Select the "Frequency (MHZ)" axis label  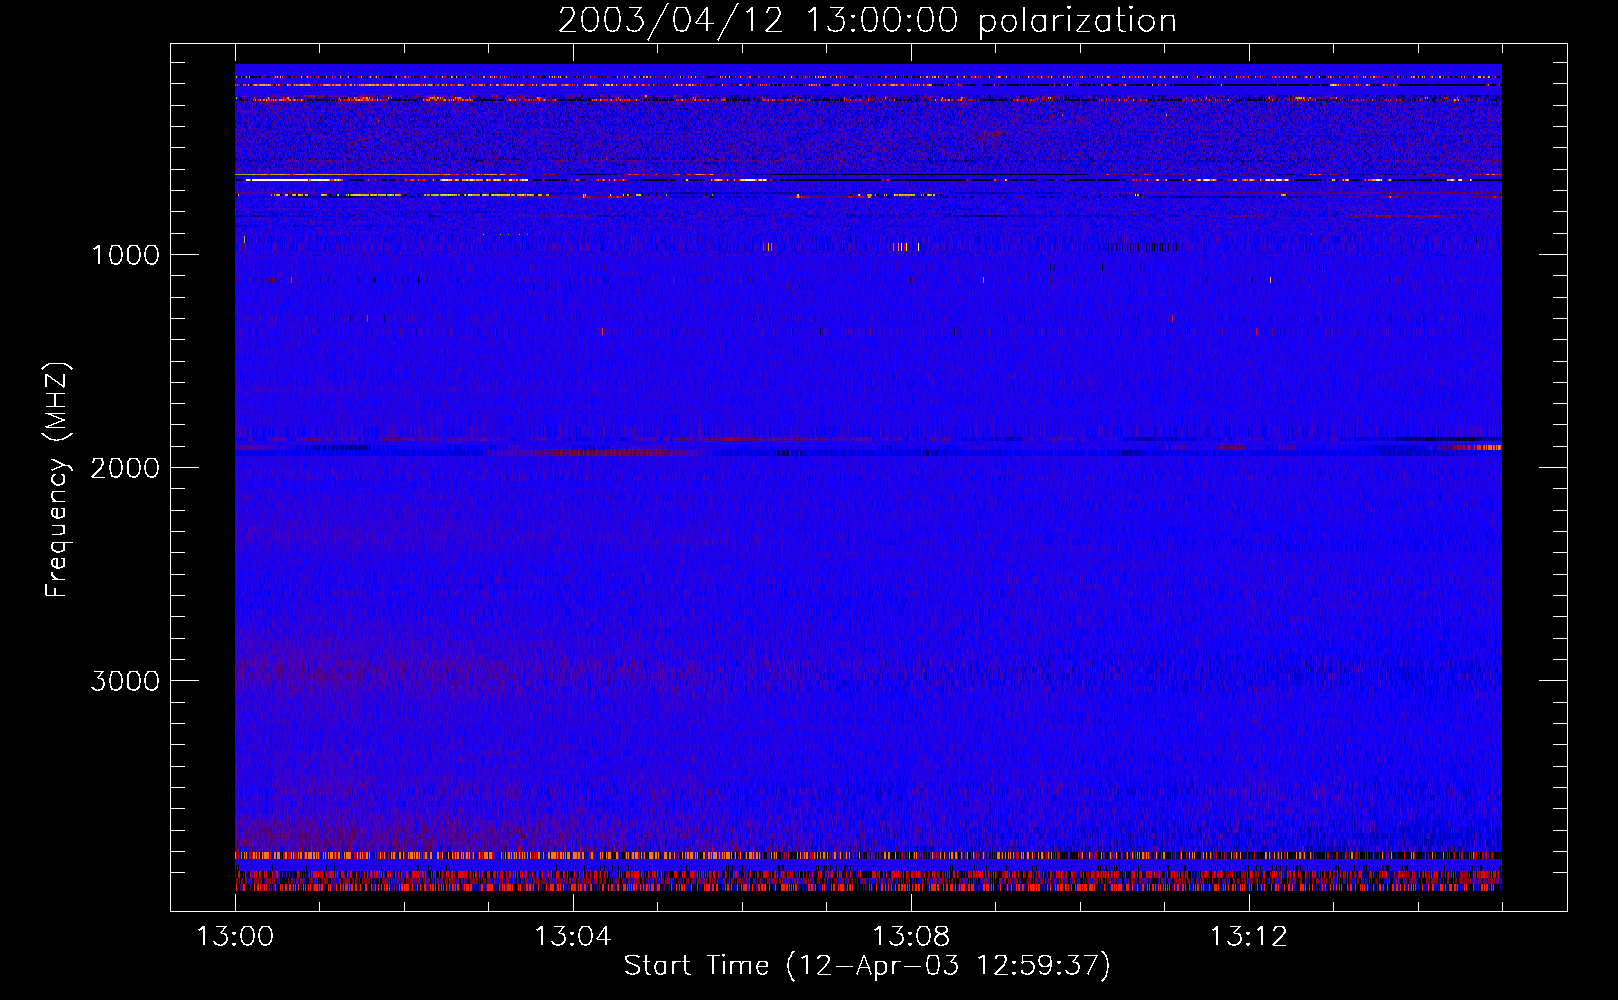point(57,480)
